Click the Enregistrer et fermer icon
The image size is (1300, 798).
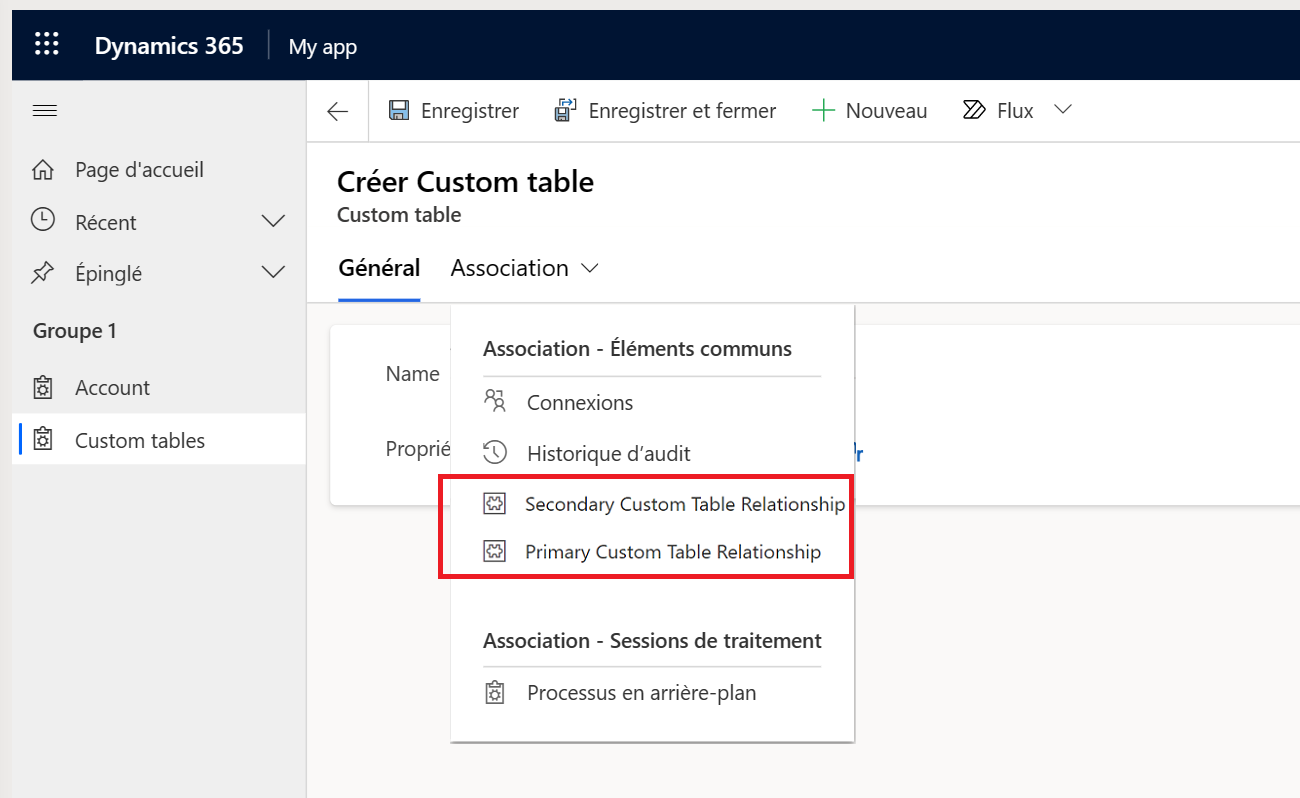coord(566,110)
